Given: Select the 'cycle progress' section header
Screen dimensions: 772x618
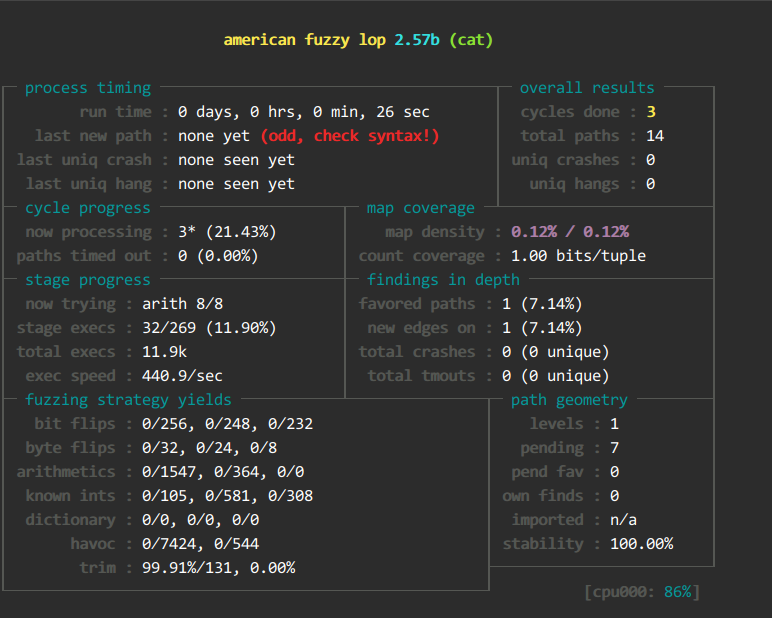Looking at the screenshot, I should [x=88, y=208].
